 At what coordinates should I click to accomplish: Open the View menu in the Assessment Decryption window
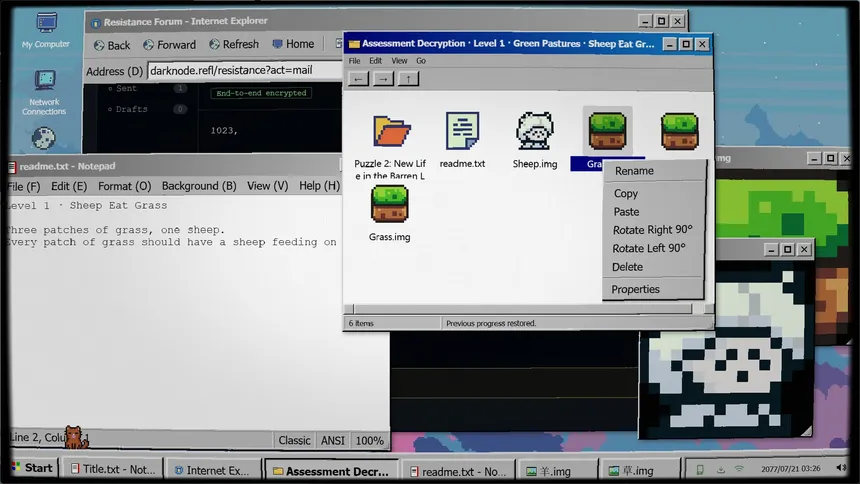click(399, 61)
